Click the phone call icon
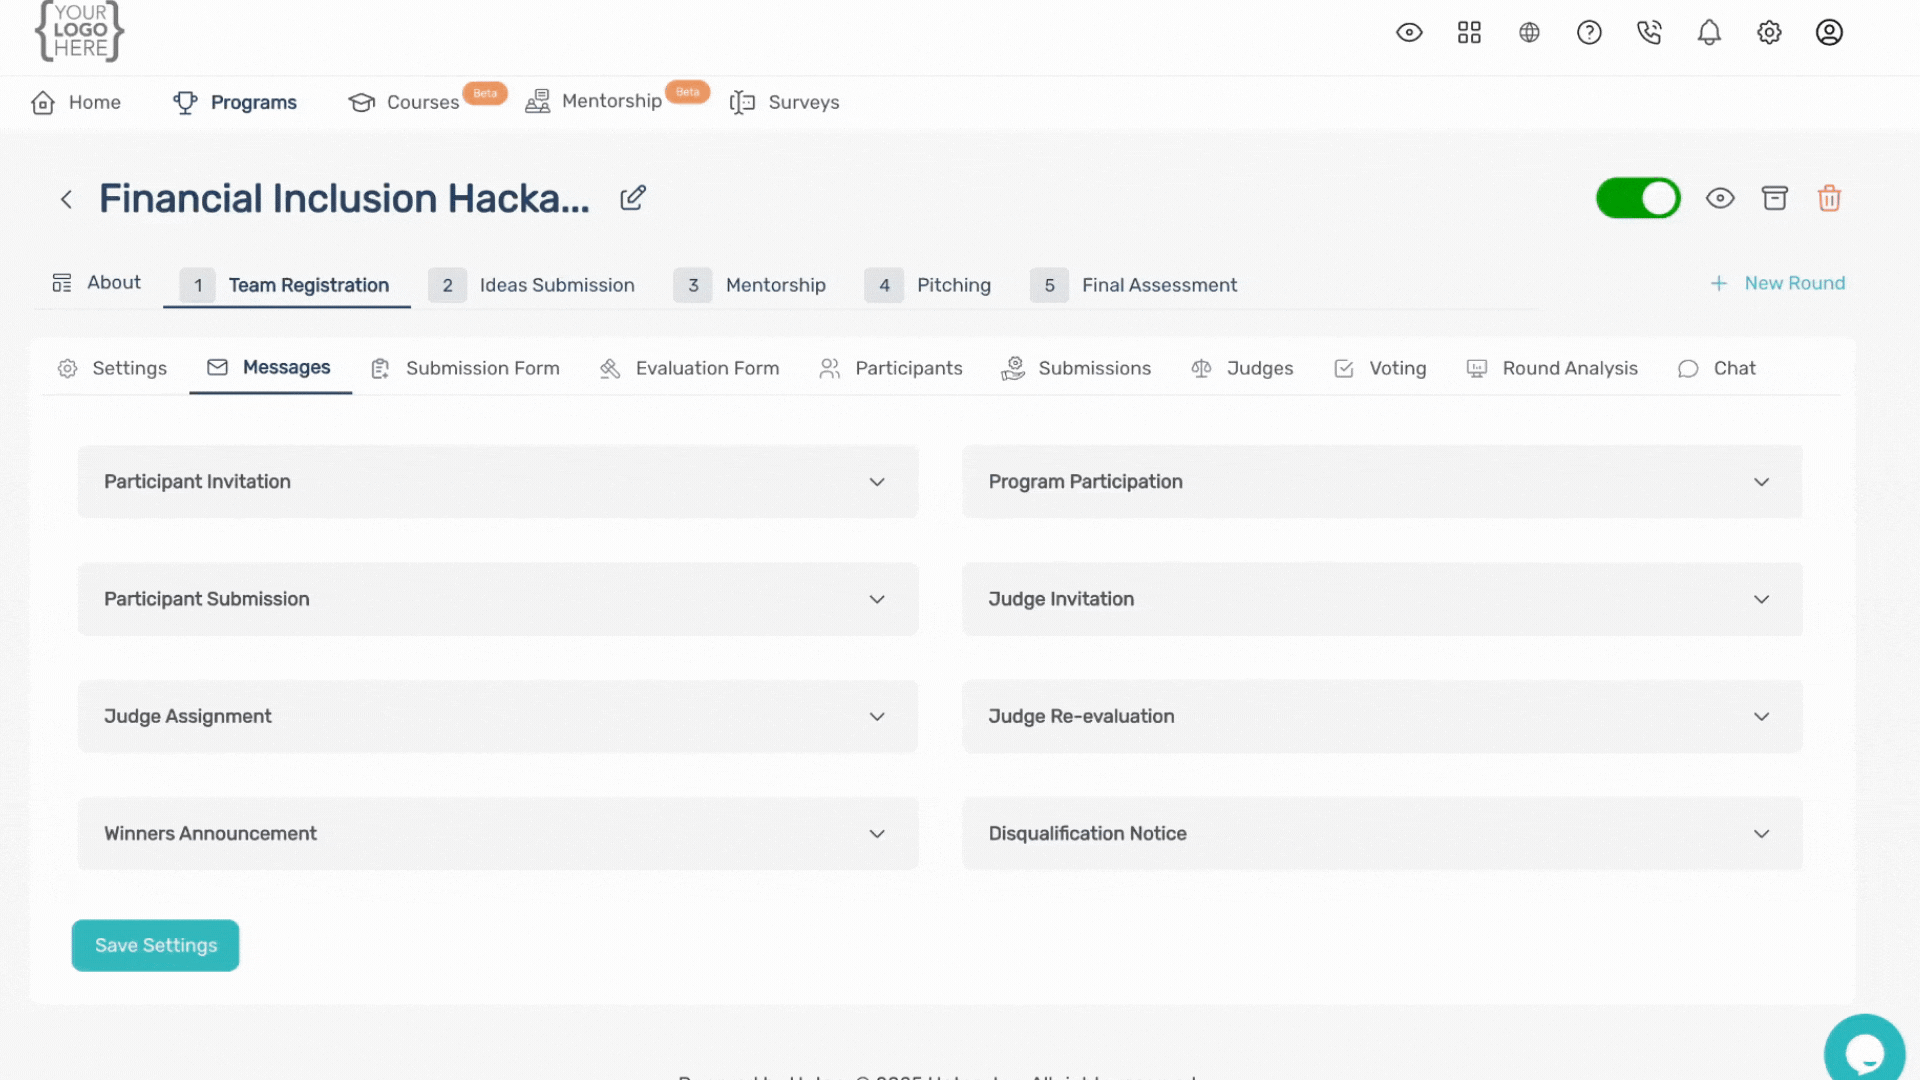Image resolution: width=1920 pixels, height=1080 pixels. tap(1649, 33)
